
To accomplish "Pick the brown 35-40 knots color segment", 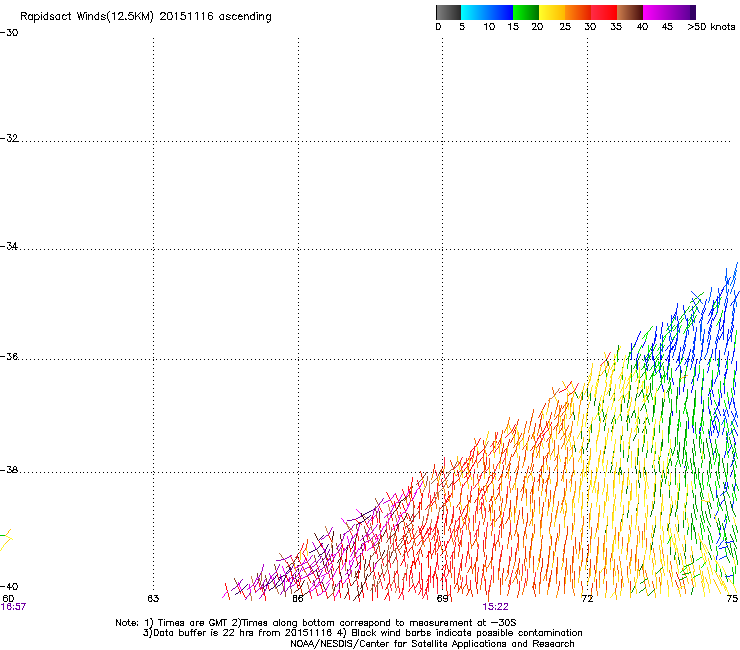I will click(630, 12).
